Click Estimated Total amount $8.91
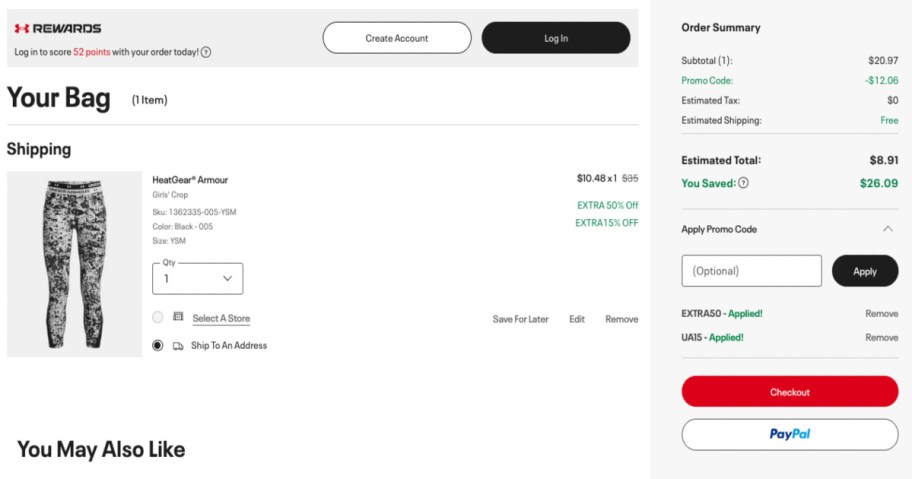 [x=884, y=160]
